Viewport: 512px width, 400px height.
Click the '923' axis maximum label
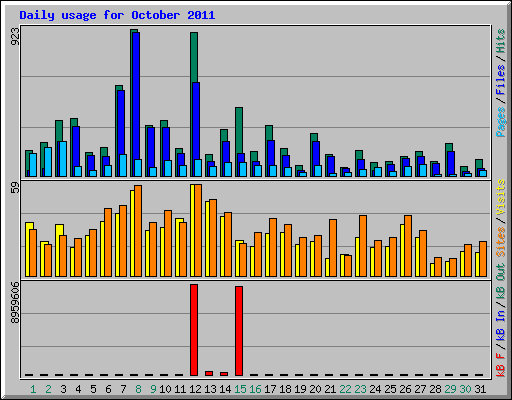15,36
